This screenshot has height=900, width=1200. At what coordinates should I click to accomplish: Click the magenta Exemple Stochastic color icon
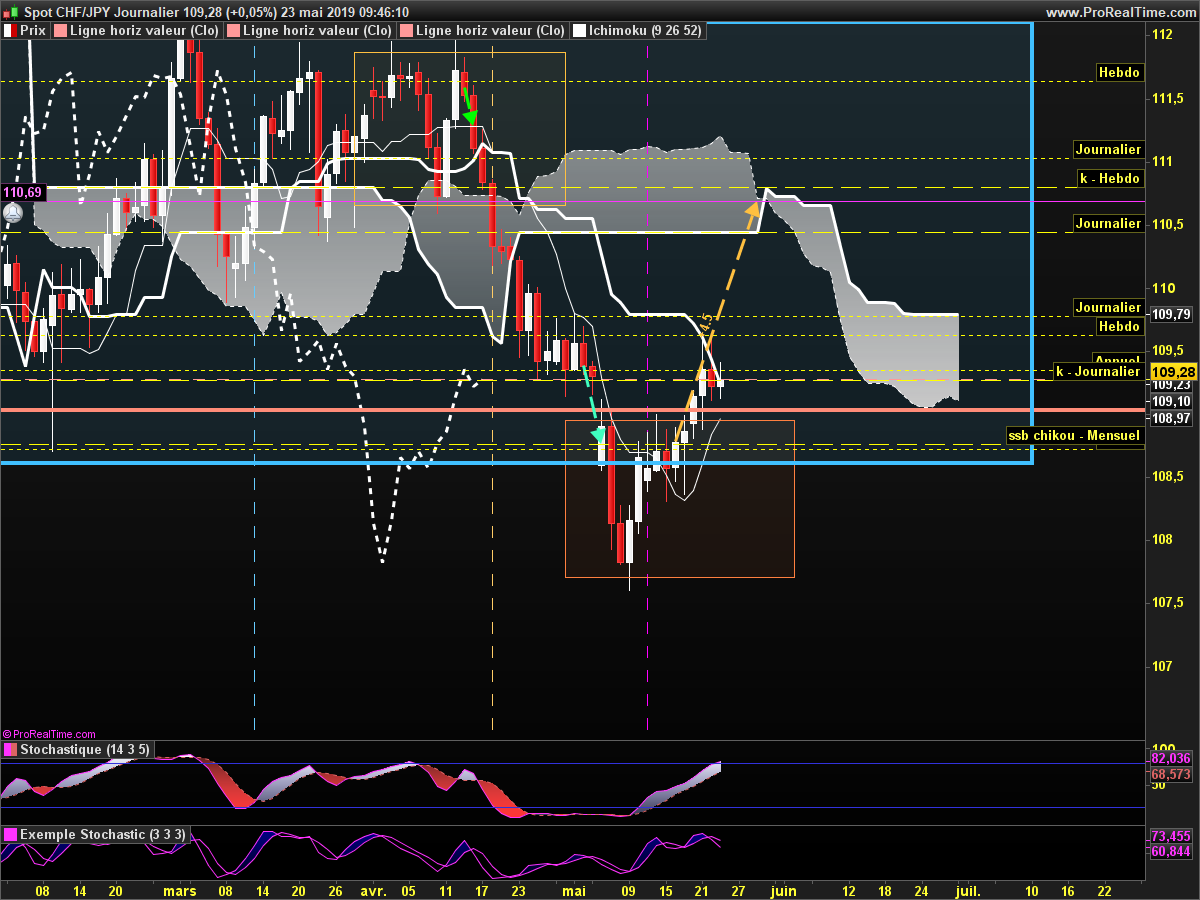[x=10, y=834]
